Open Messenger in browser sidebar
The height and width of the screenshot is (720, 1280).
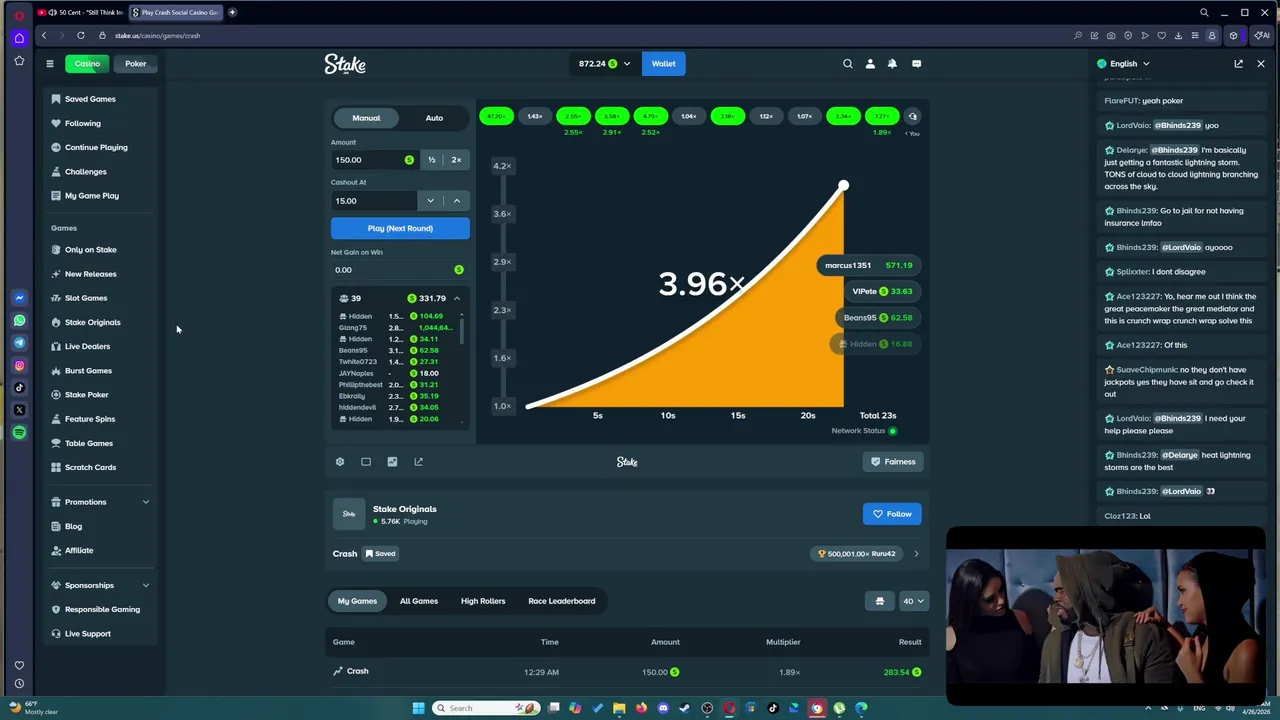click(x=19, y=298)
